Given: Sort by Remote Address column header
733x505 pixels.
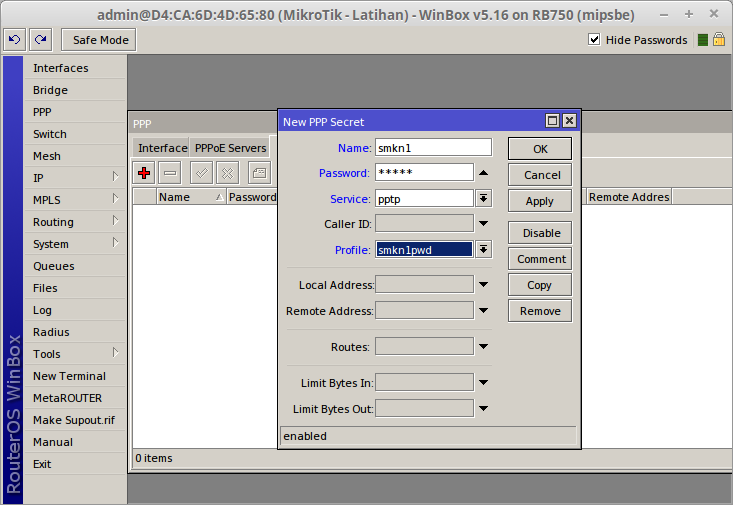Looking at the screenshot, I should point(629,197).
